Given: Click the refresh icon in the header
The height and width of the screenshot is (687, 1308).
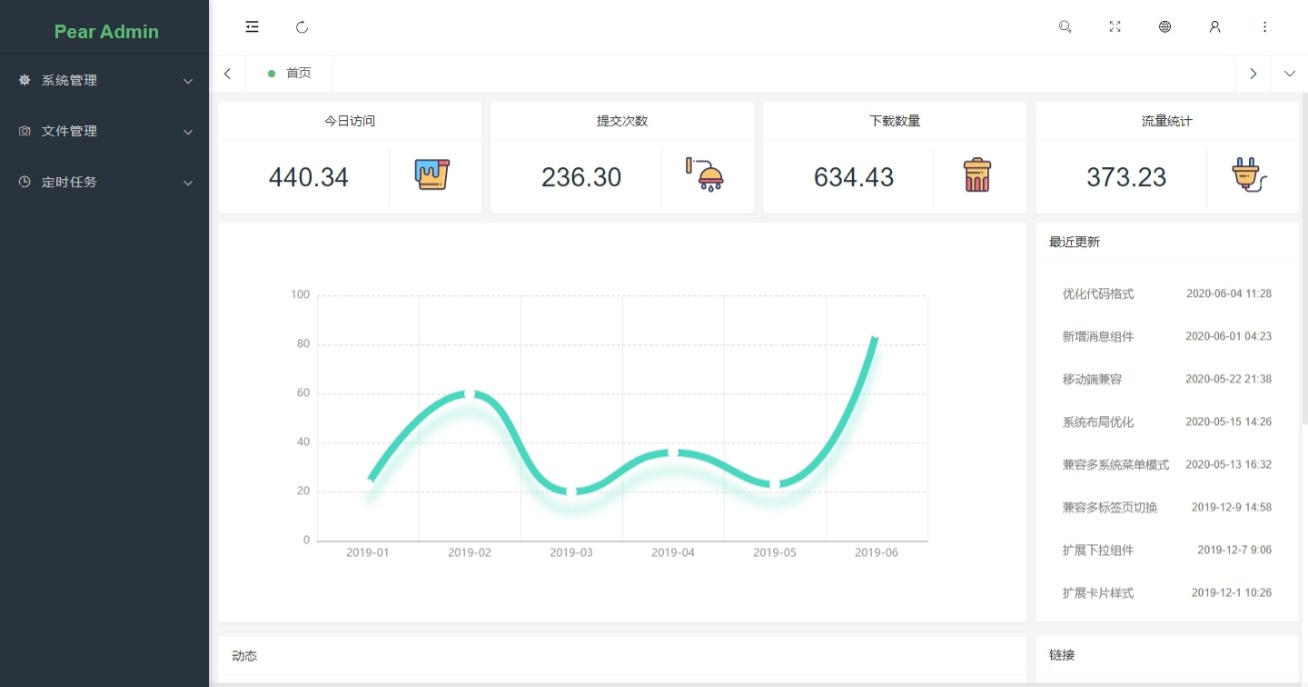Looking at the screenshot, I should [302, 27].
